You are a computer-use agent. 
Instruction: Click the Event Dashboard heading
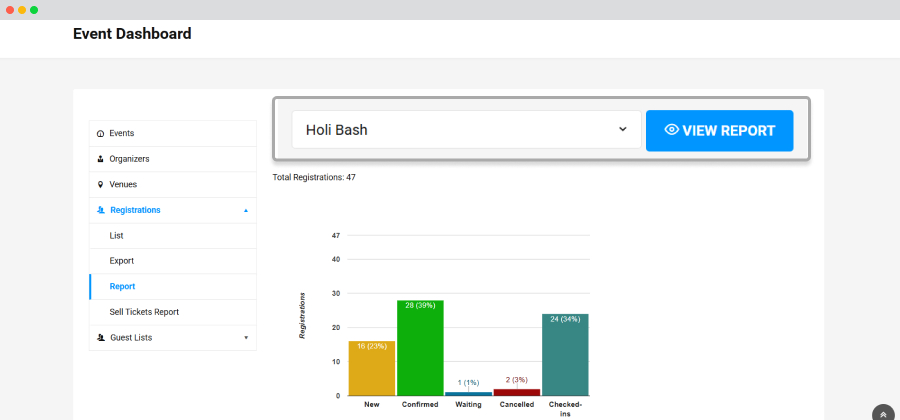[132, 34]
